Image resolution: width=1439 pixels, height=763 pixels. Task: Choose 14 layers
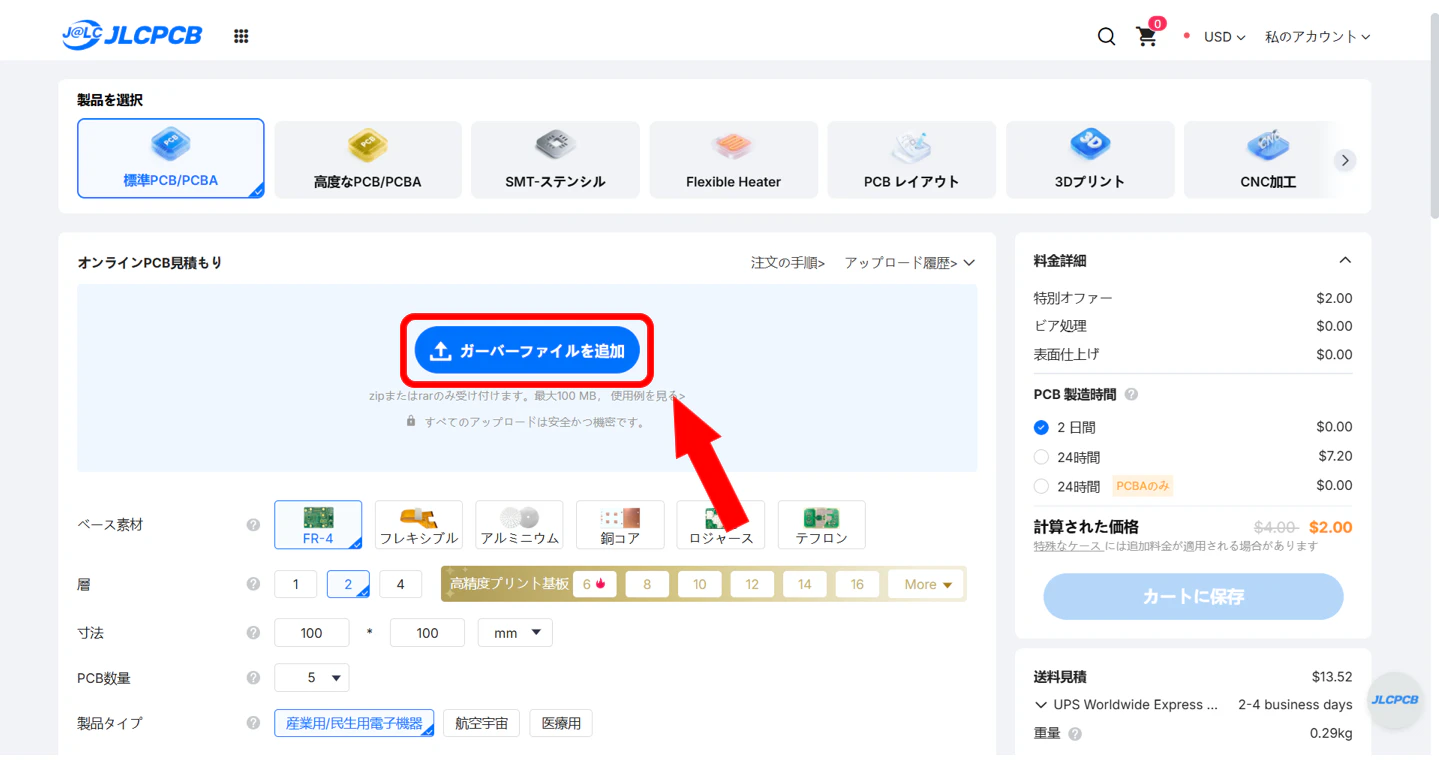point(804,584)
